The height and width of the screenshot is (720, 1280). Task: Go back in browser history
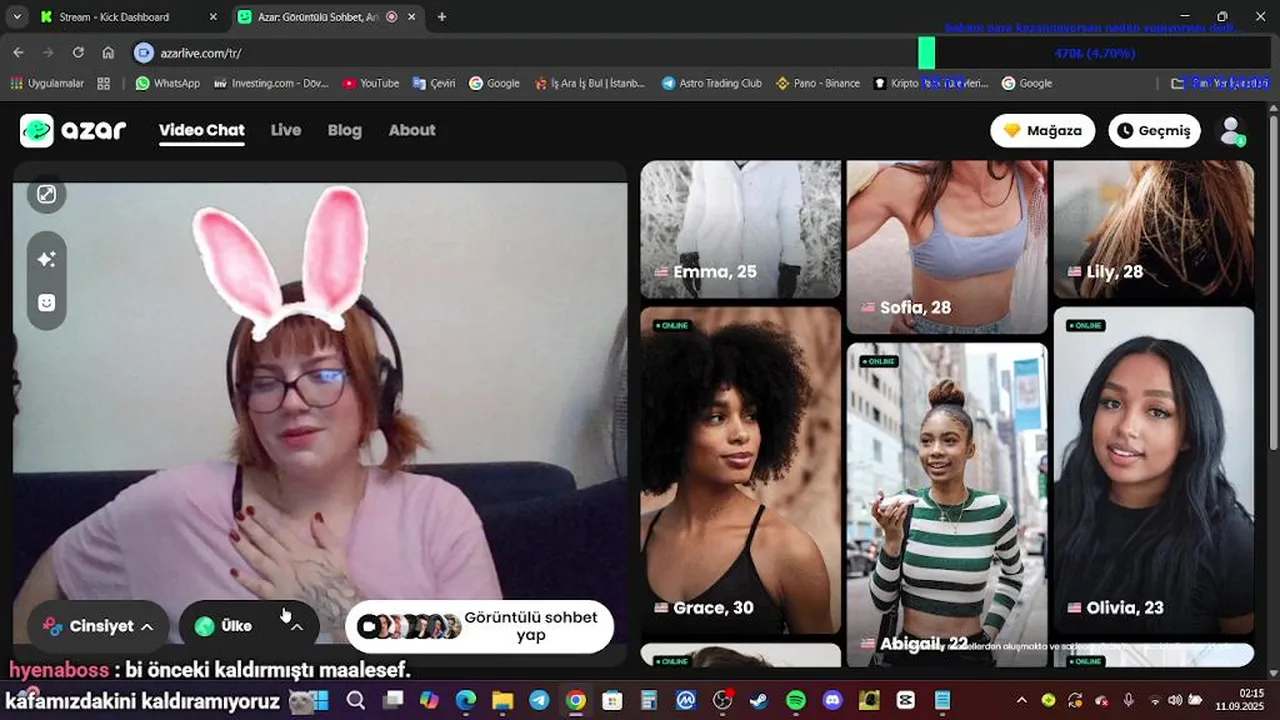18,53
